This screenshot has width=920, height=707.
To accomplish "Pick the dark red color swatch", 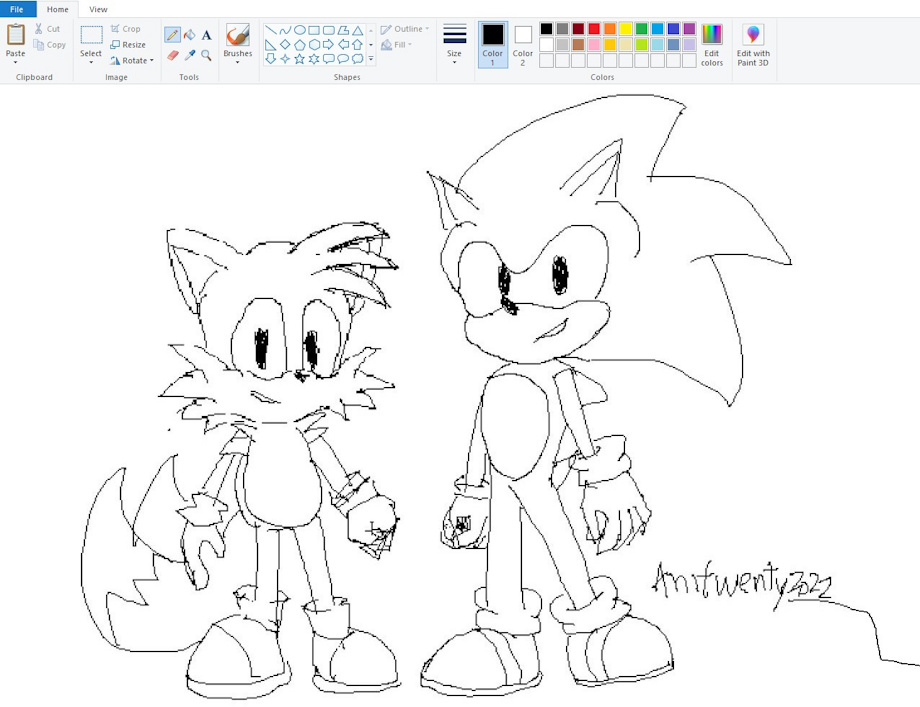I will coord(578,29).
